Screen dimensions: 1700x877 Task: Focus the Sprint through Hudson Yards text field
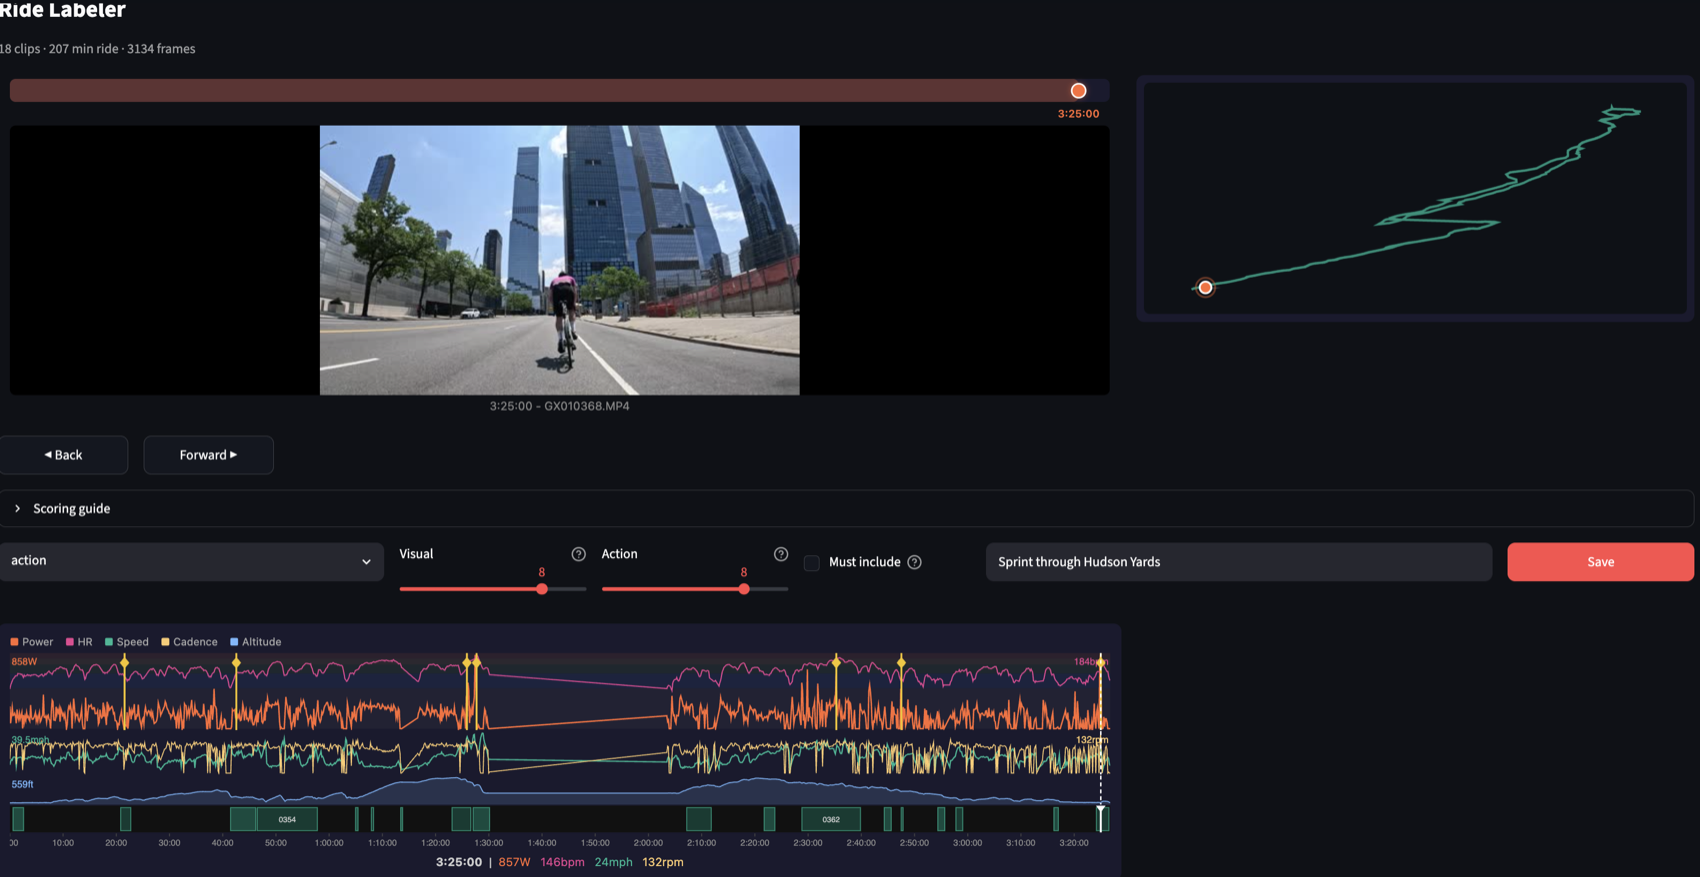point(1239,562)
